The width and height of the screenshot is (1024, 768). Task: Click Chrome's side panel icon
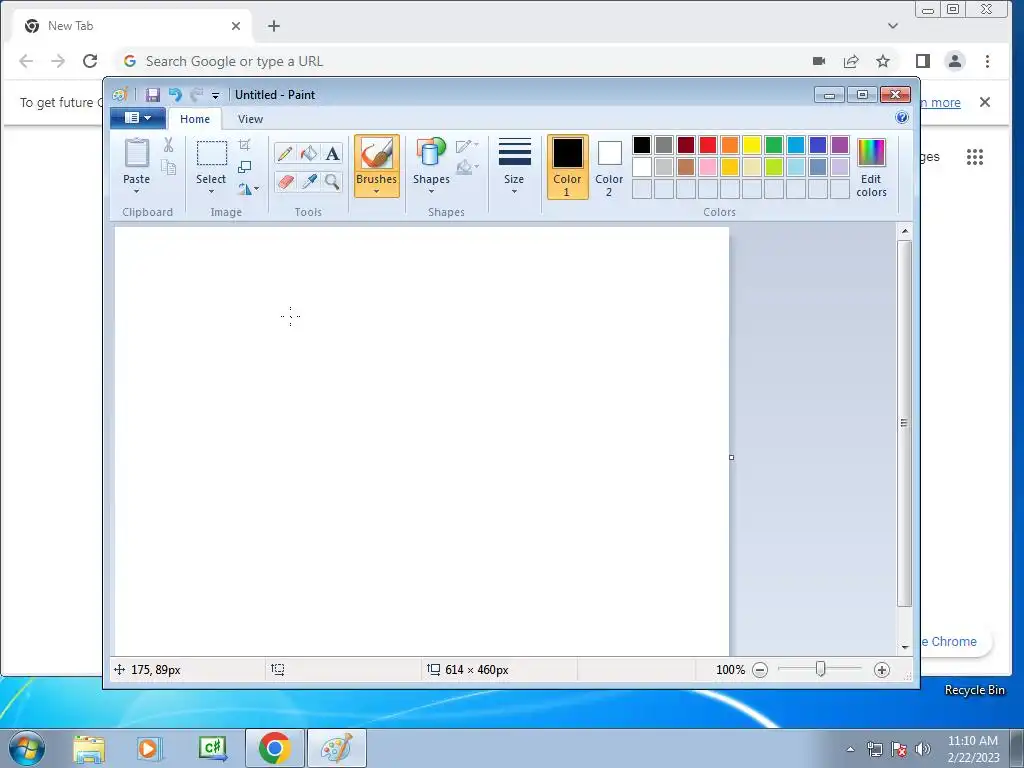click(x=923, y=61)
